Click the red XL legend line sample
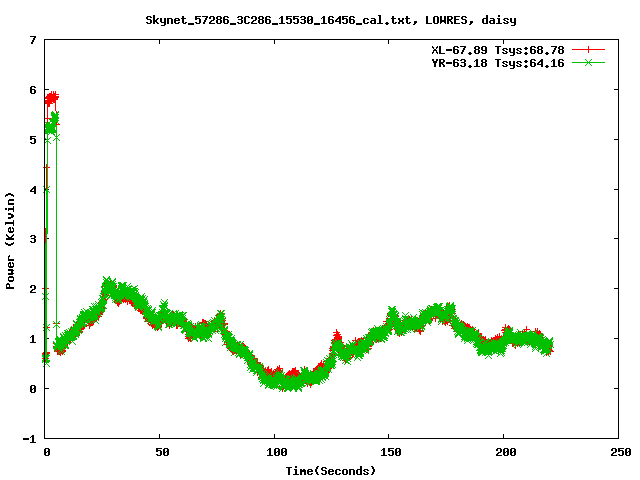Screen dimensions: 640x480 pyautogui.click(x=588, y=50)
